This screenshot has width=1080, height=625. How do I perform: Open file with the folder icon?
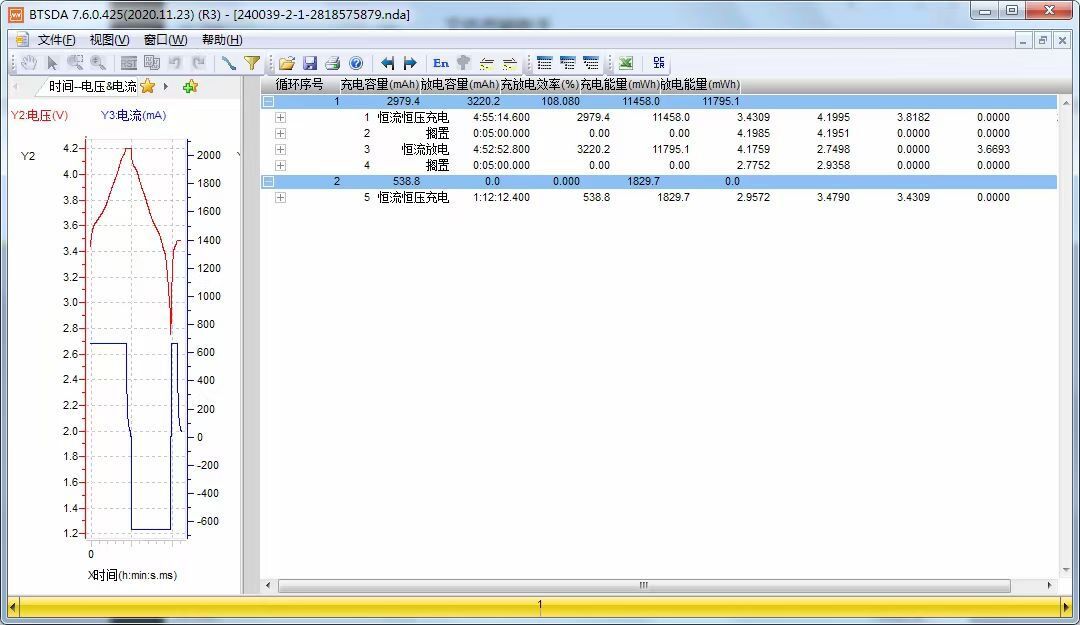pos(287,63)
